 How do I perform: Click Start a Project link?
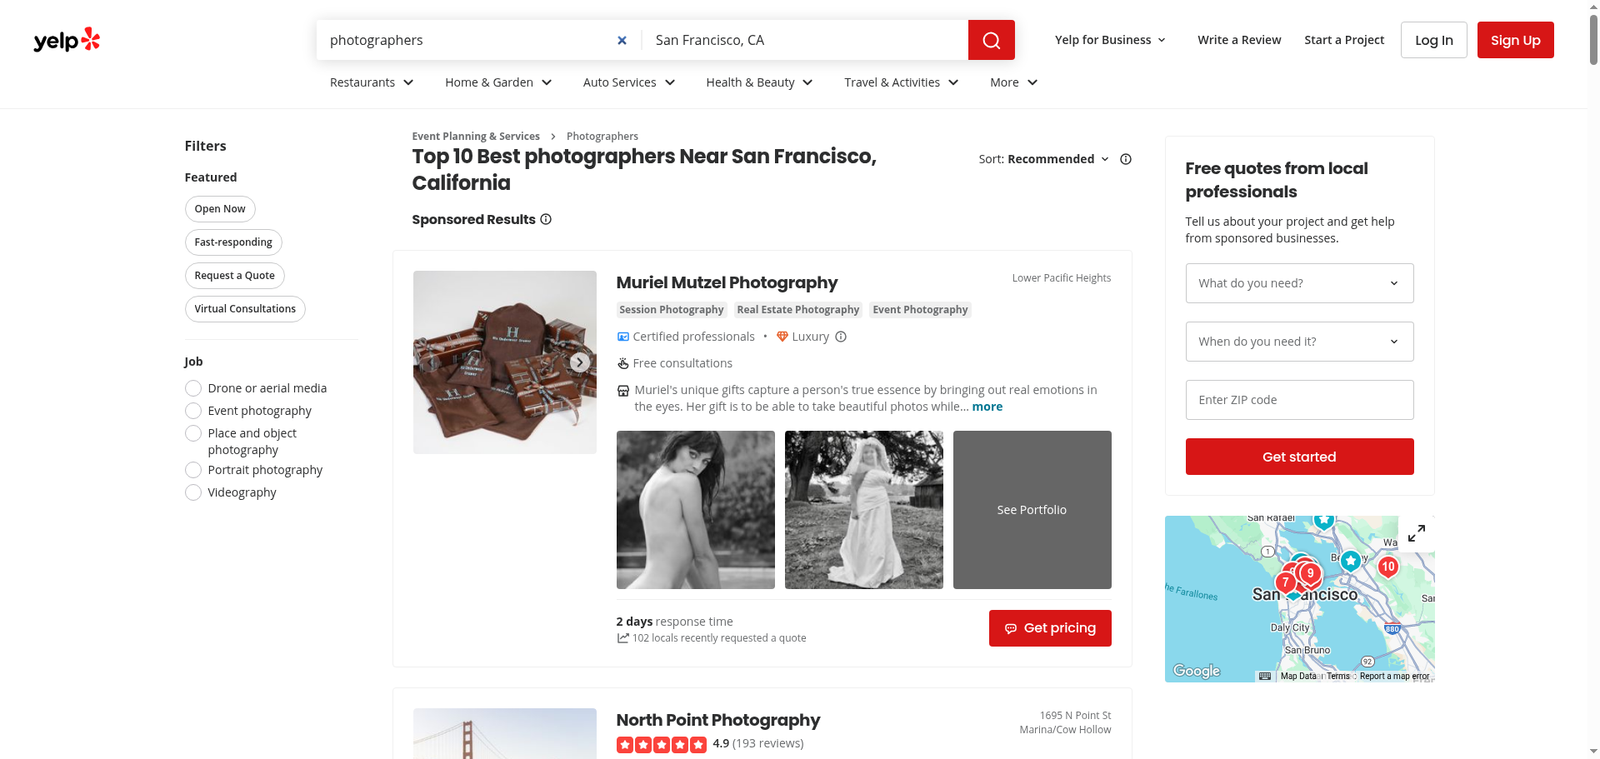(x=1344, y=40)
